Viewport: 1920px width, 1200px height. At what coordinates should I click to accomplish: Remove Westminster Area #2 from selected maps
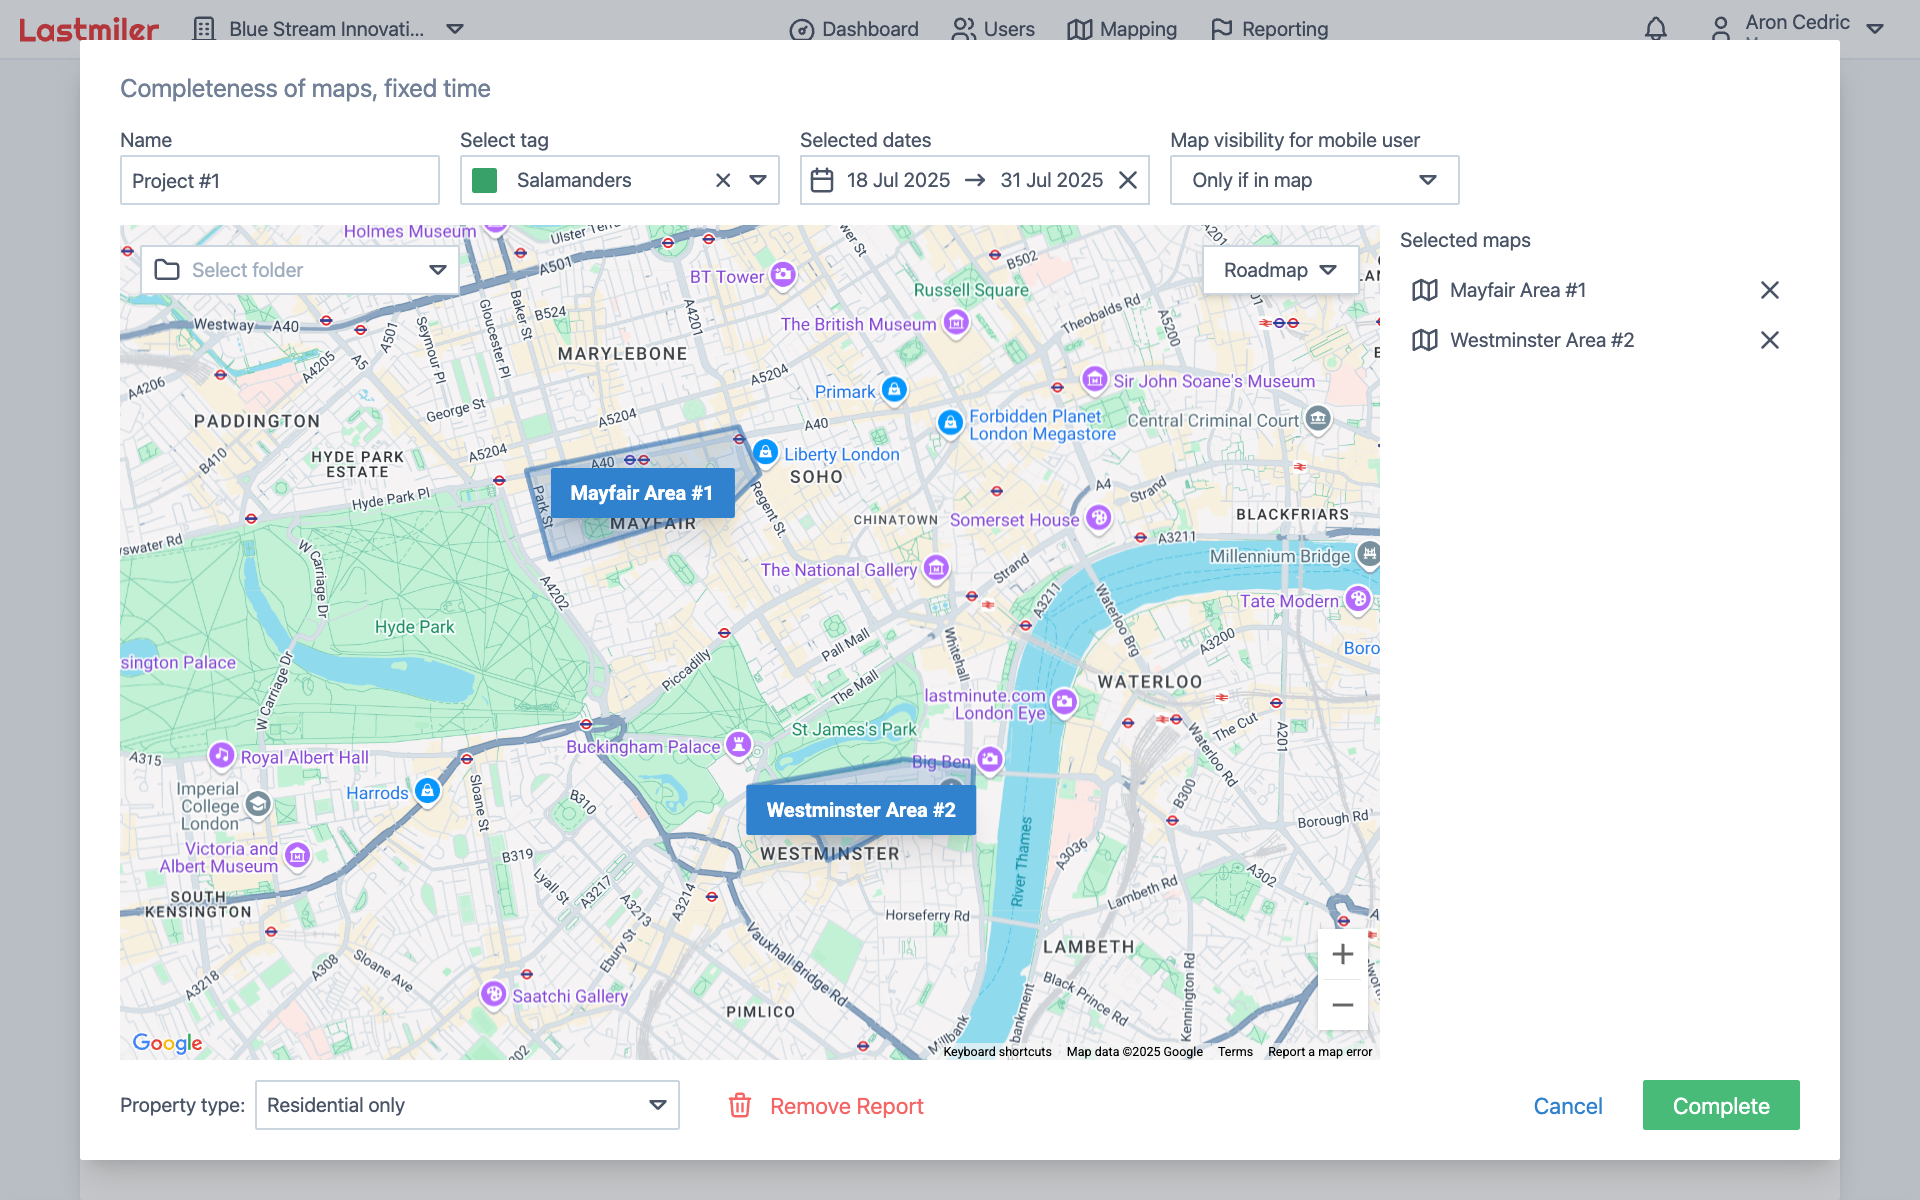[1770, 340]
